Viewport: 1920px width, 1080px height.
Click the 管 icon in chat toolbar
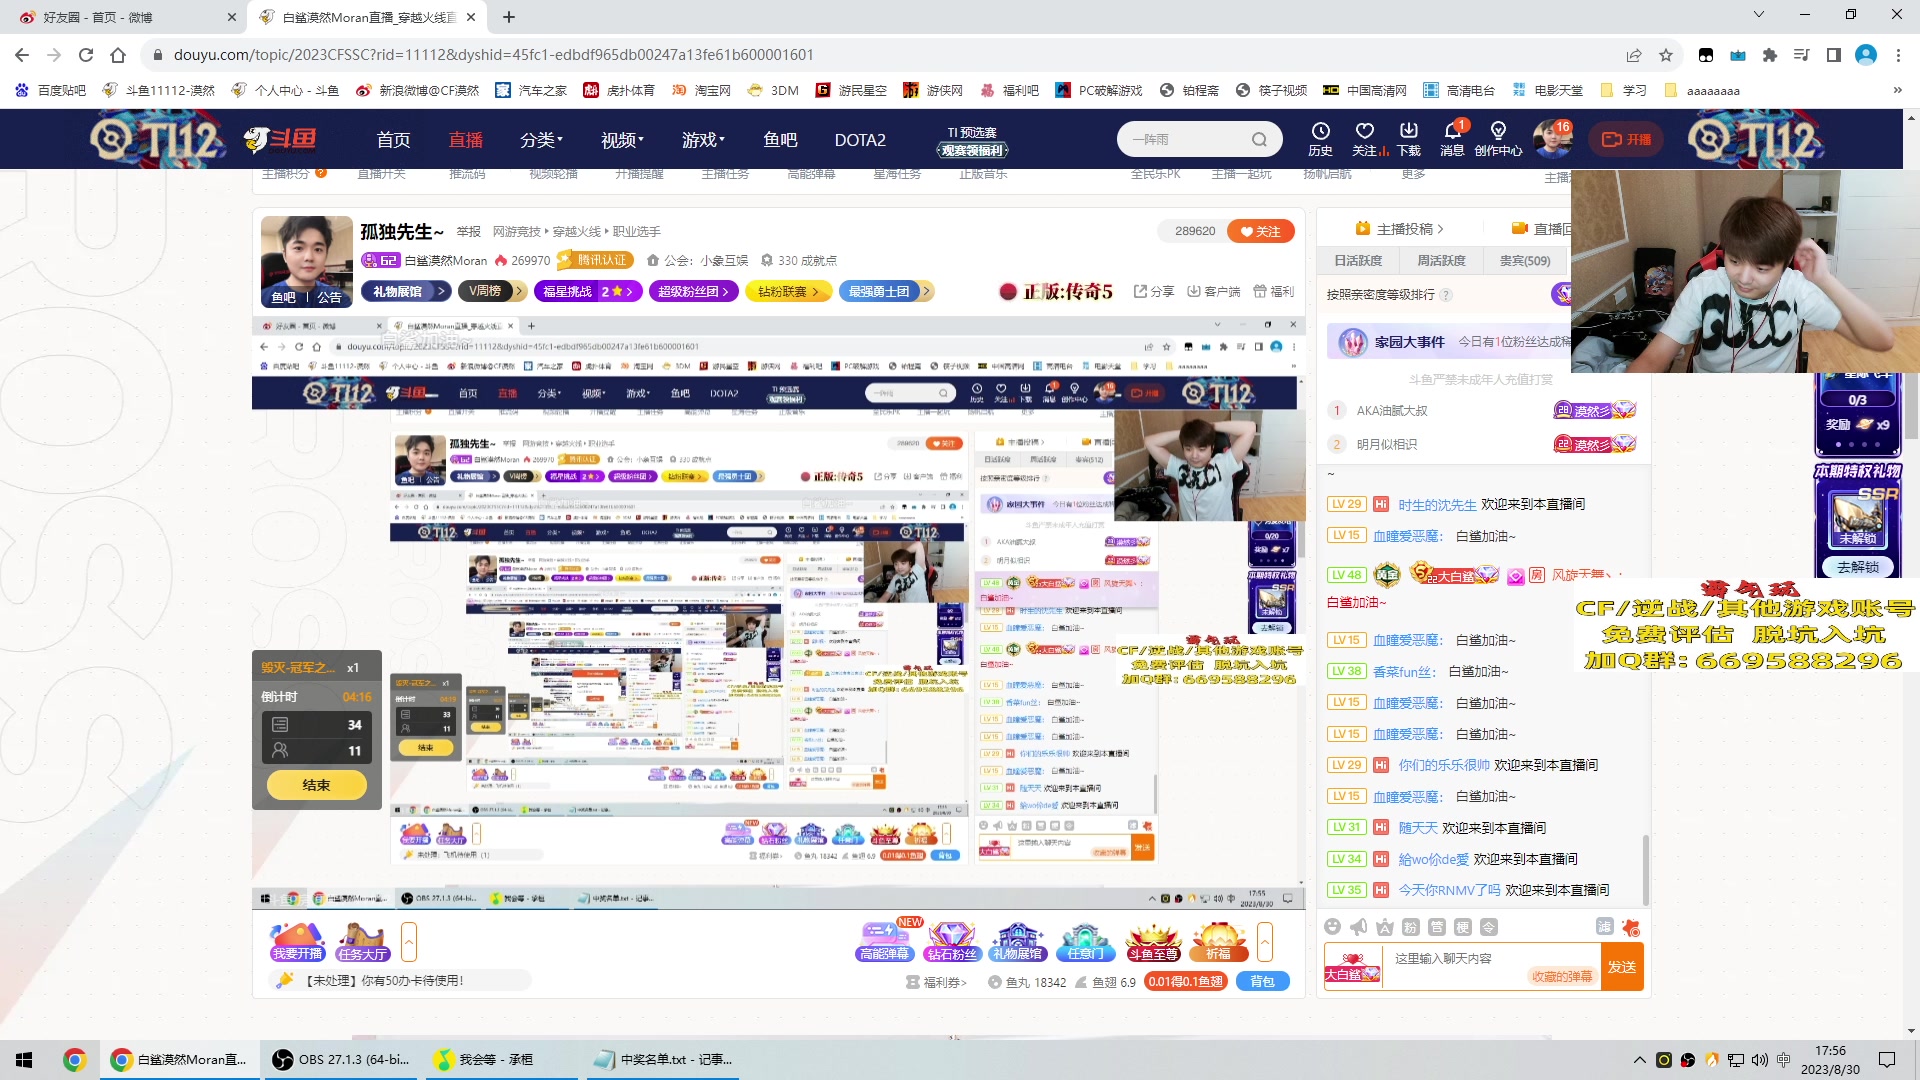[1437, 927]
